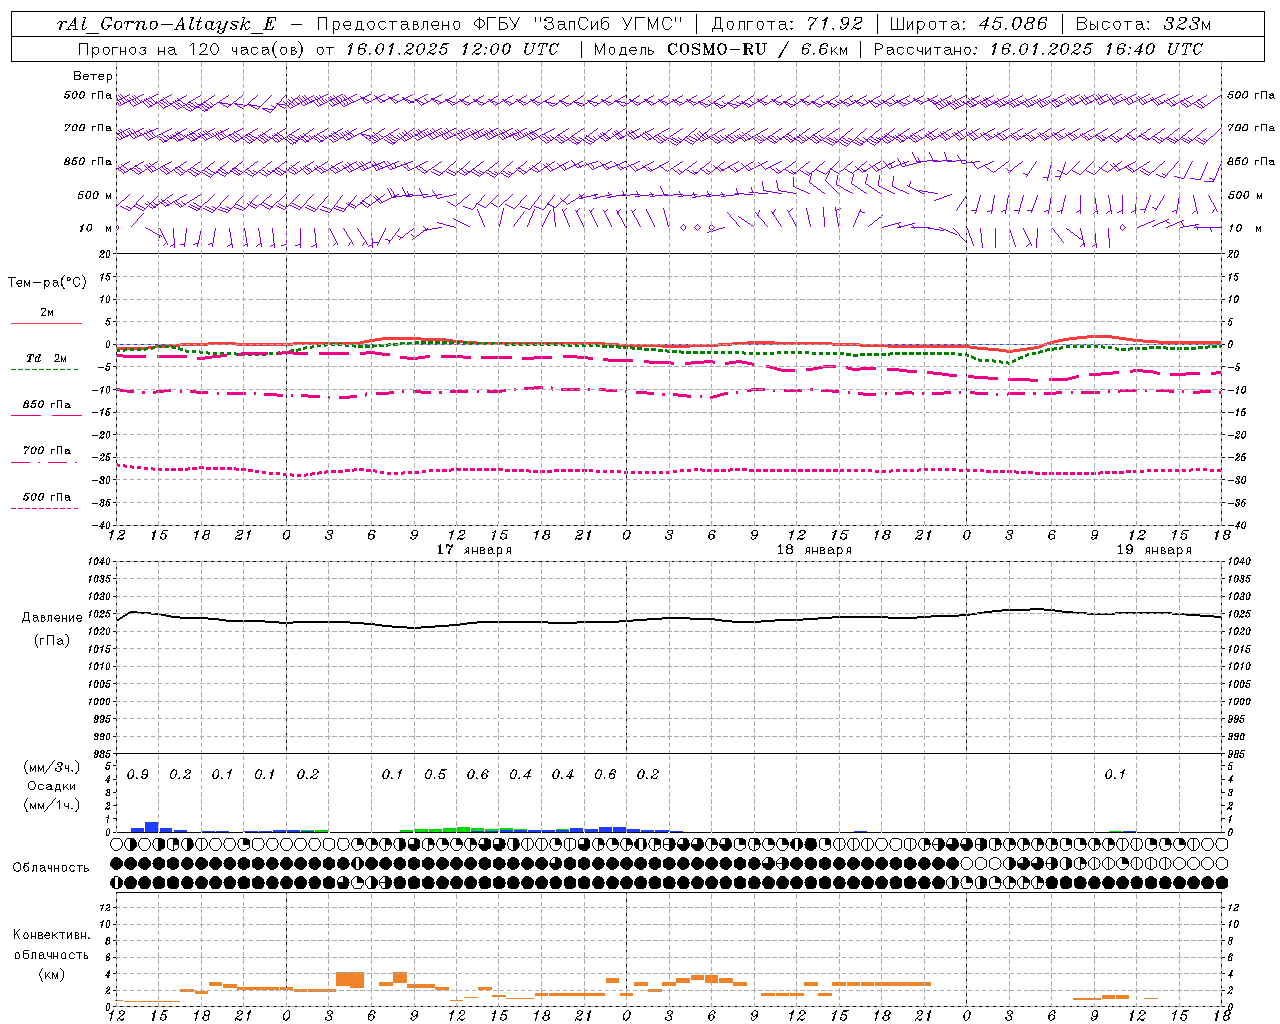Click the red dotted 500 гПа legend line sample
Image resolution: width=1280 pixels, height=1024 pixels.
(x=44, y=508)
